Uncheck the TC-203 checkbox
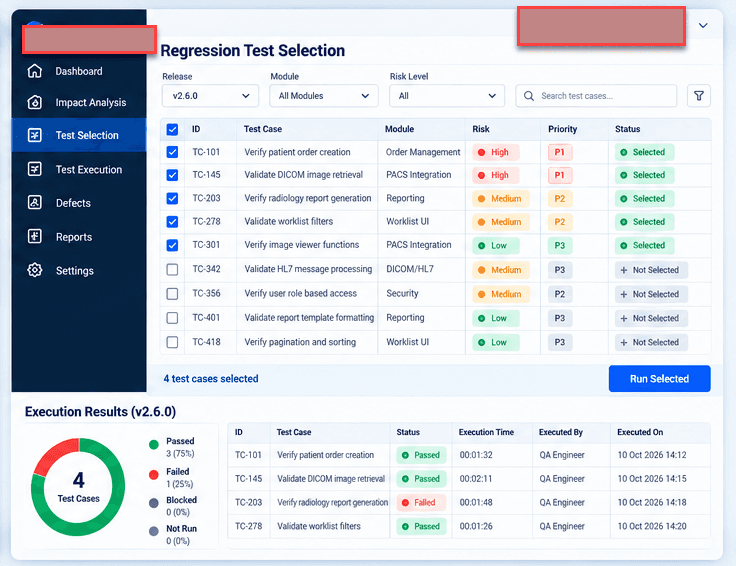Screen dimensions: 736x566 point(172,198)
